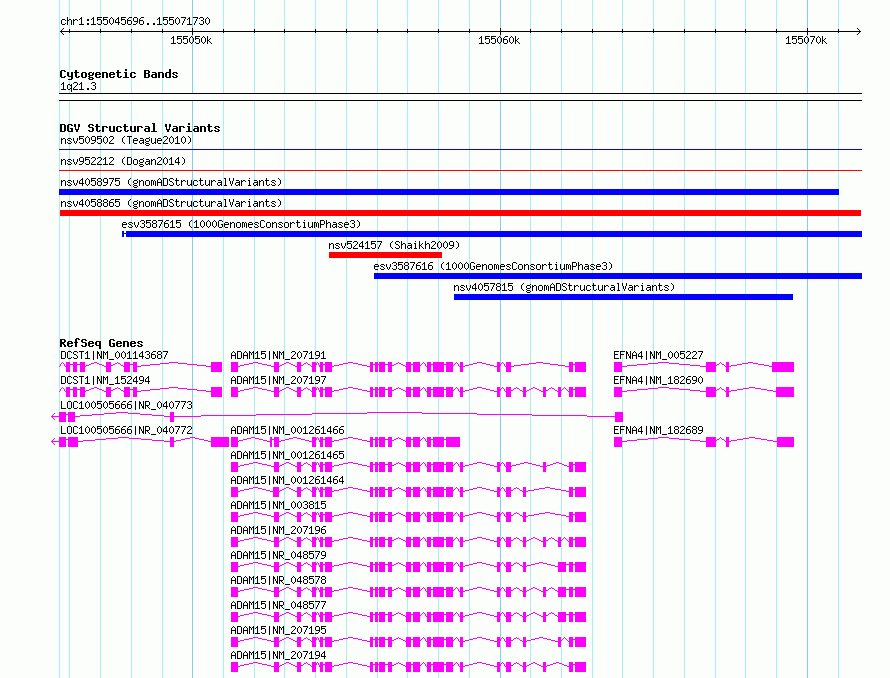This screenshot has height=678, width=890.
Task: Open transcript DCST1|NM_152494
Action: pos(105,380)
